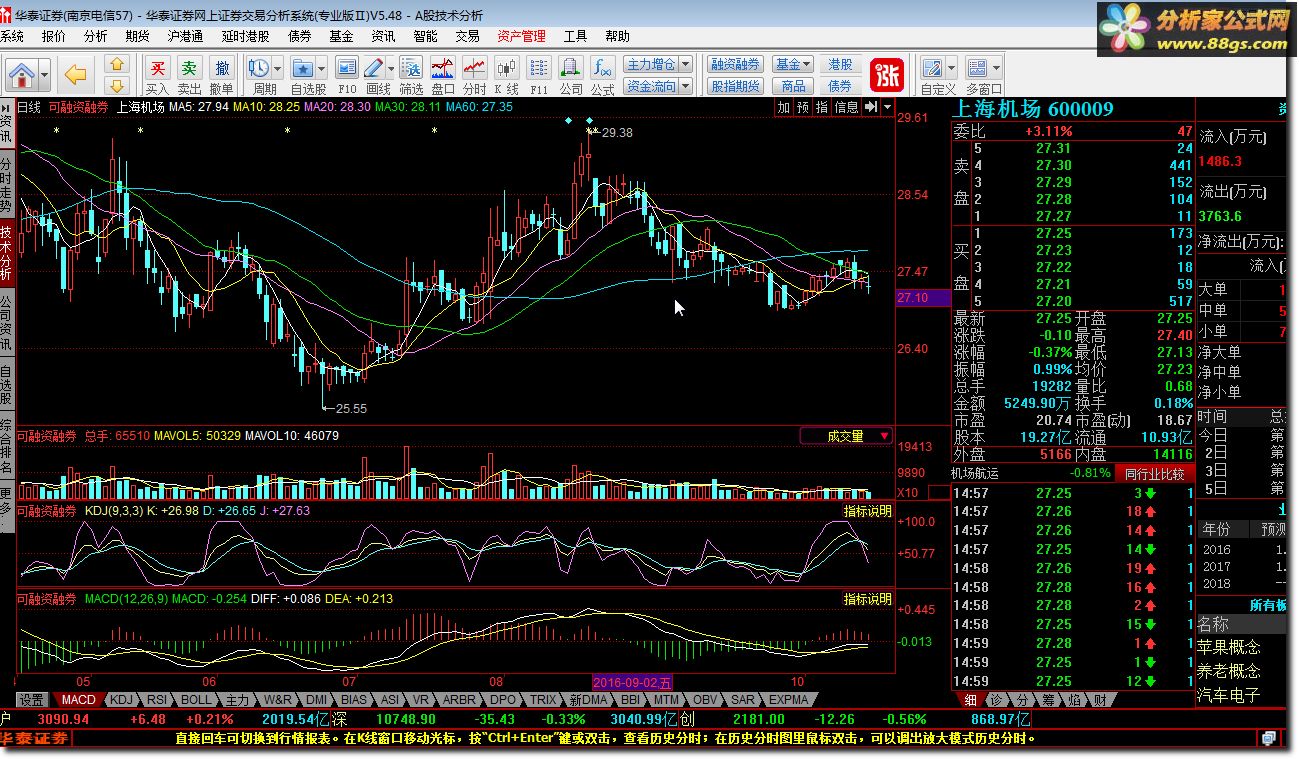Switch to the KDJ indicator tab
The width and height of the screenshot is (1299, 759).
point(121,700)
